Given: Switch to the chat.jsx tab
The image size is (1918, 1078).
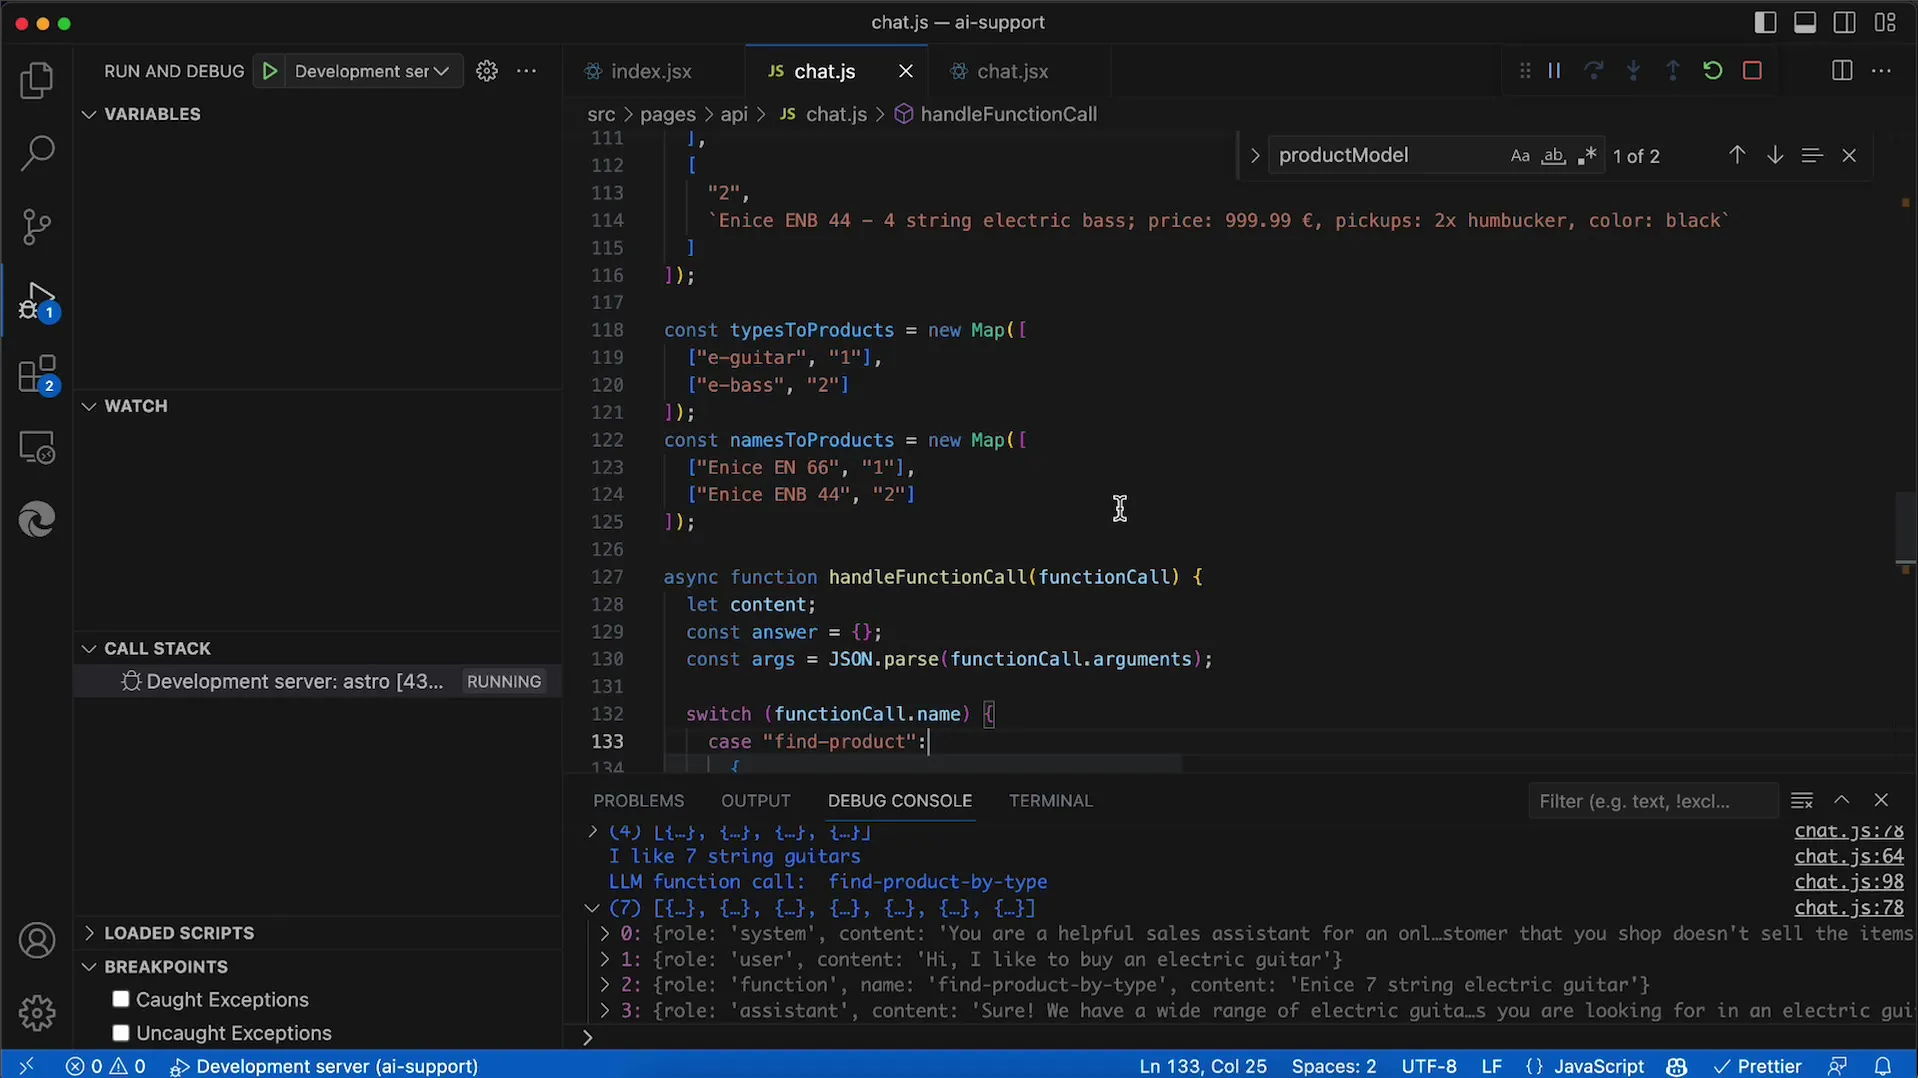Looking at the screenshot, I should (x=1012, y=71).
